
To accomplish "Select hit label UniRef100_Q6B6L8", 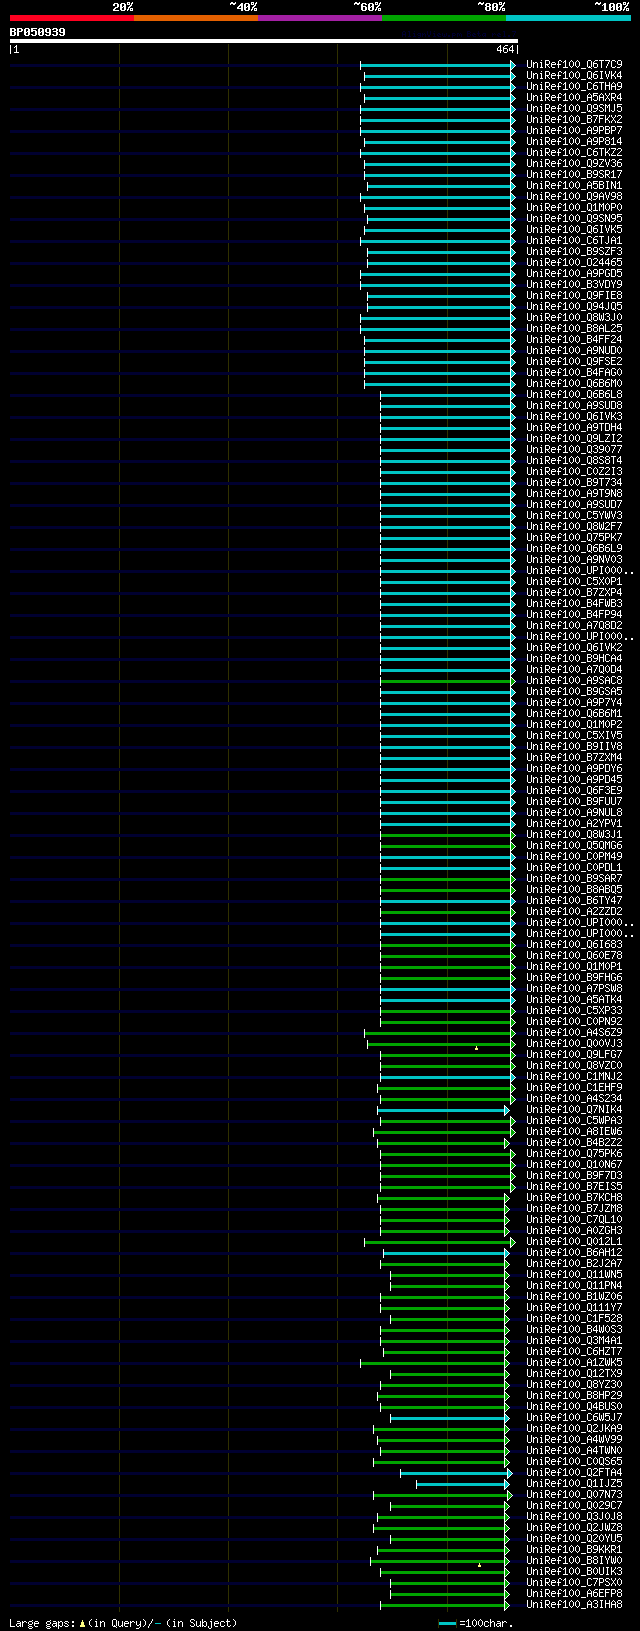I will tap(574, 394).
